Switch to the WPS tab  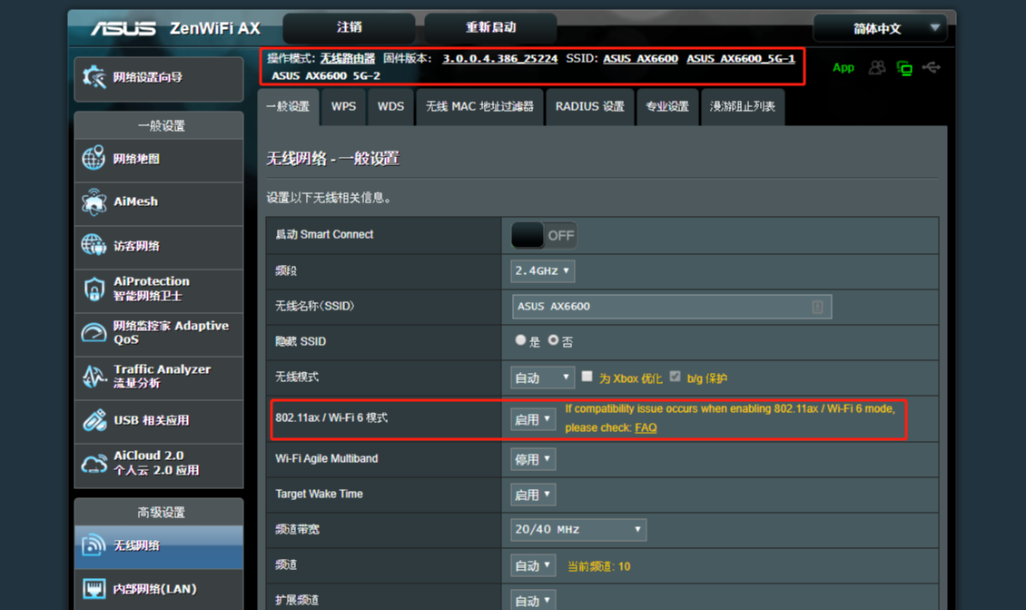click(x=344, y=107)
